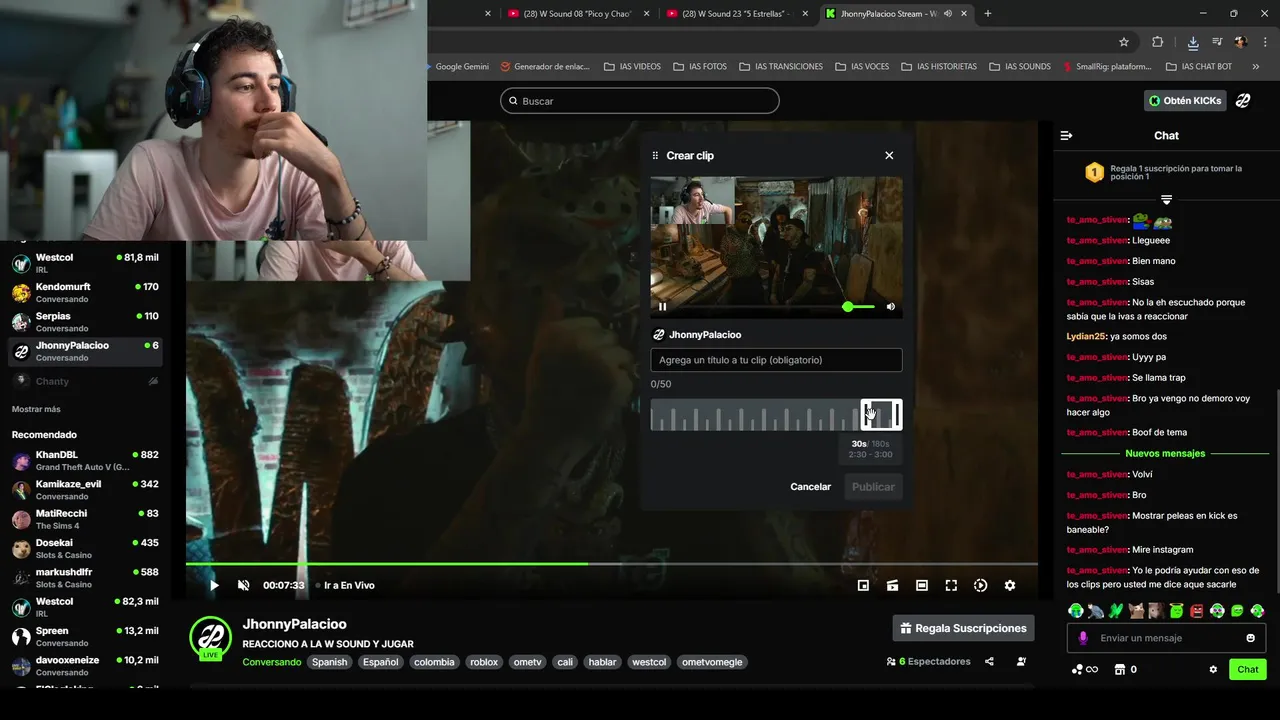The image size is (1280, 720).
Task: Click the Enviar un mensaje chat input
Action: pyautogui.click(x=1166, y=638)
